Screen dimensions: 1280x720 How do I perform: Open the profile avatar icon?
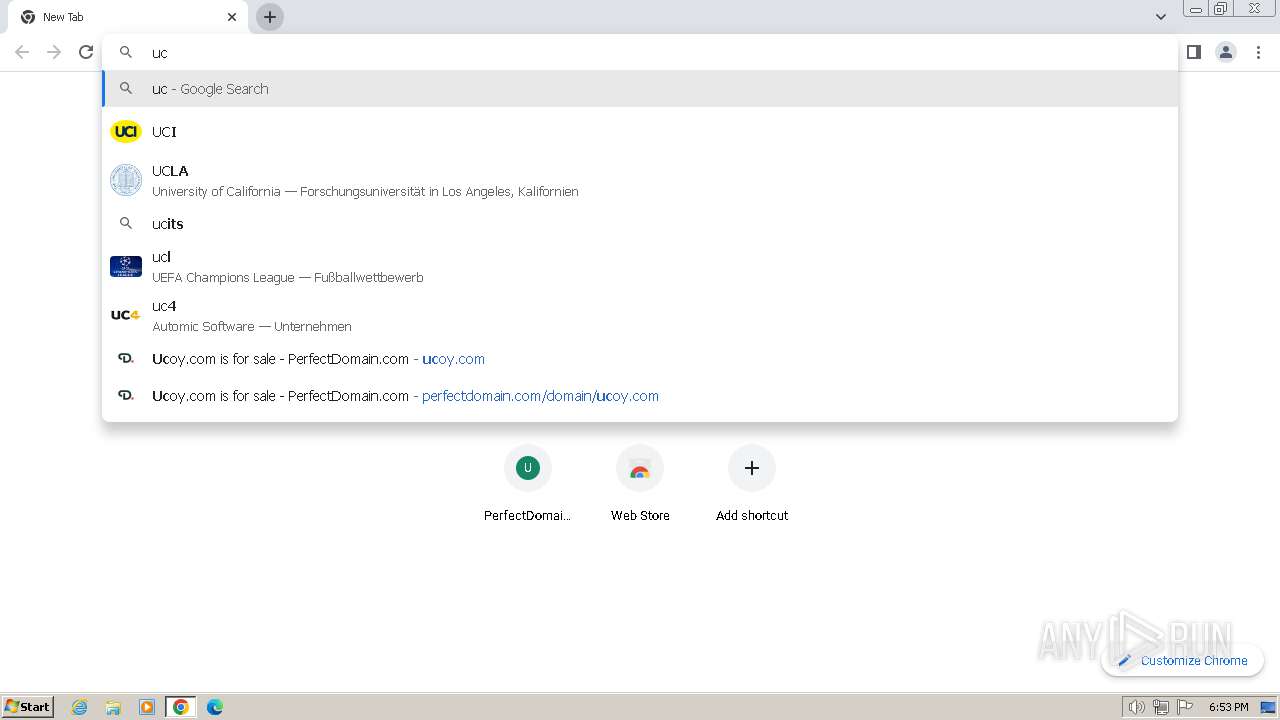pos(1226,52)
